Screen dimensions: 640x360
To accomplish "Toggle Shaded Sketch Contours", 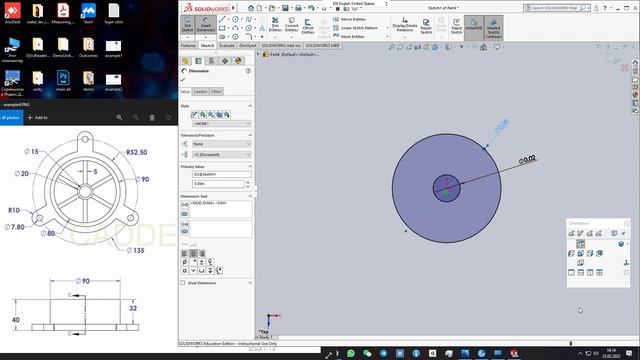I will pos(493,27).
